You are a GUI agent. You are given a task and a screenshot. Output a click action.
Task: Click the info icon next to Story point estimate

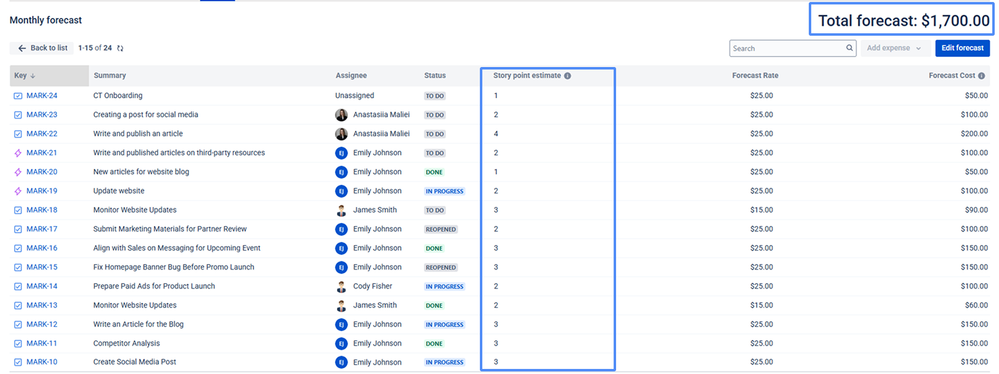[568, 75]
